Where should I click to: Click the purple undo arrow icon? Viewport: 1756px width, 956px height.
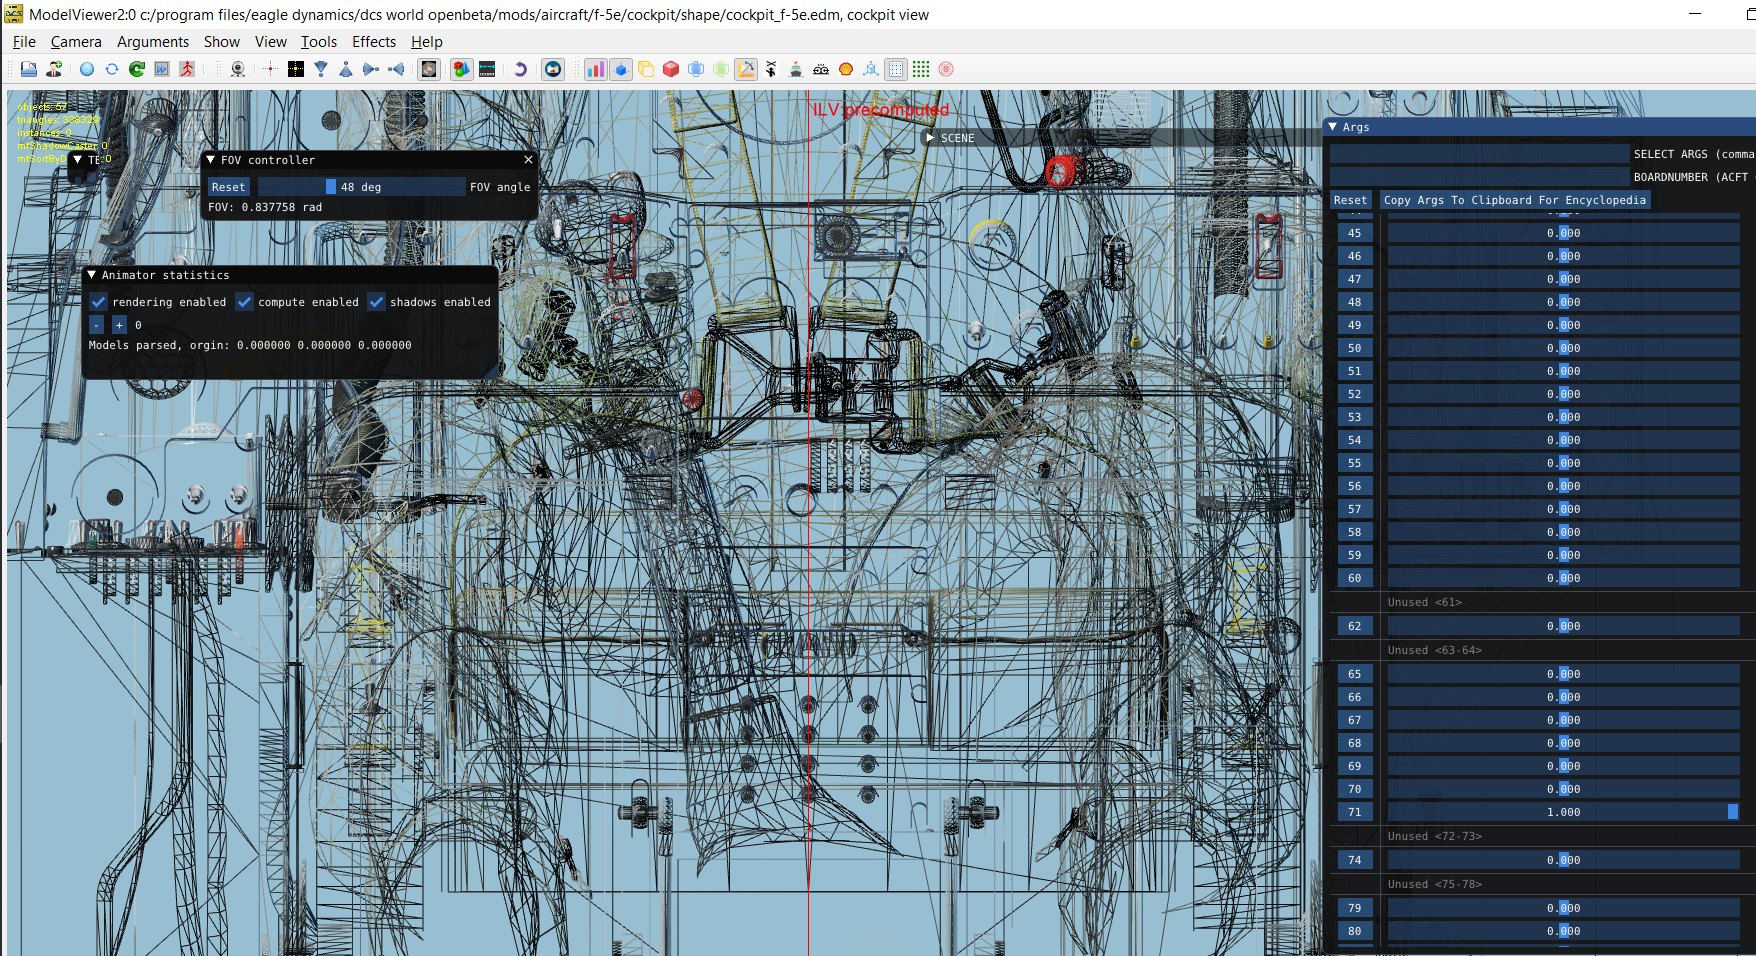coord(520,69)
